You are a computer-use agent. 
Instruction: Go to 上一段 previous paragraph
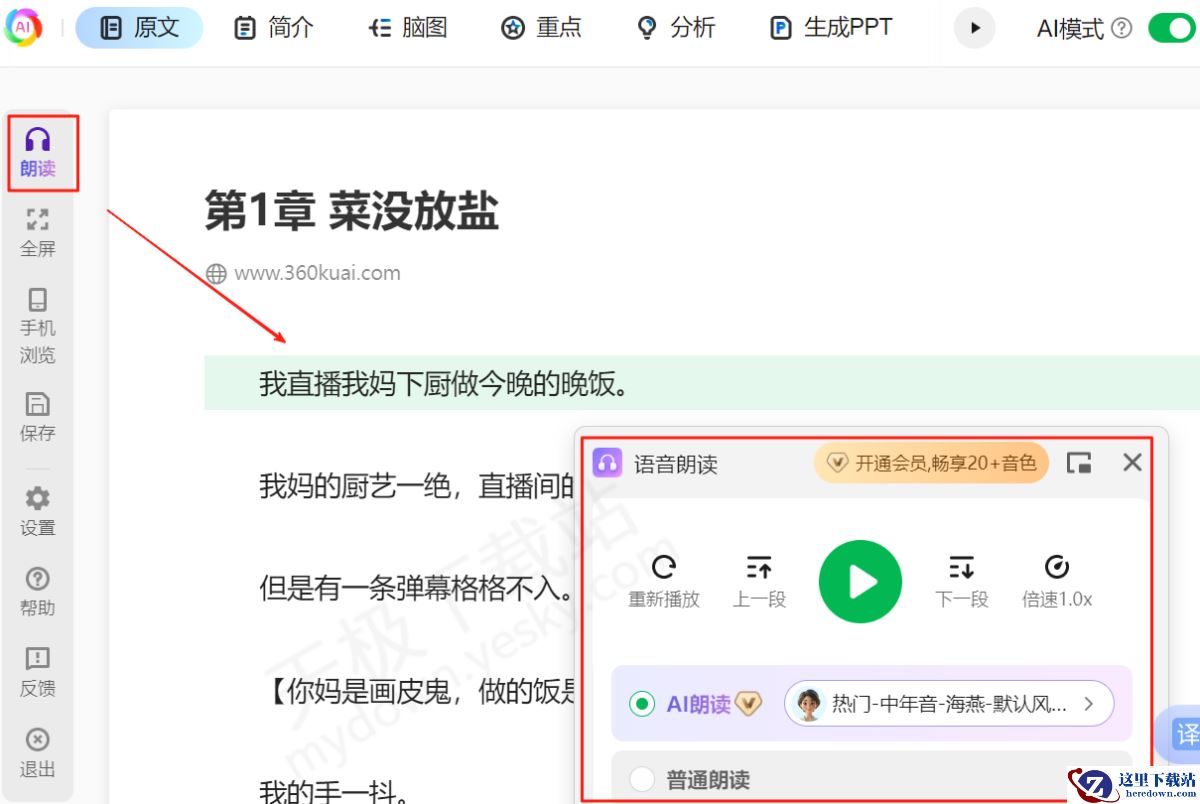coord(760,581)
